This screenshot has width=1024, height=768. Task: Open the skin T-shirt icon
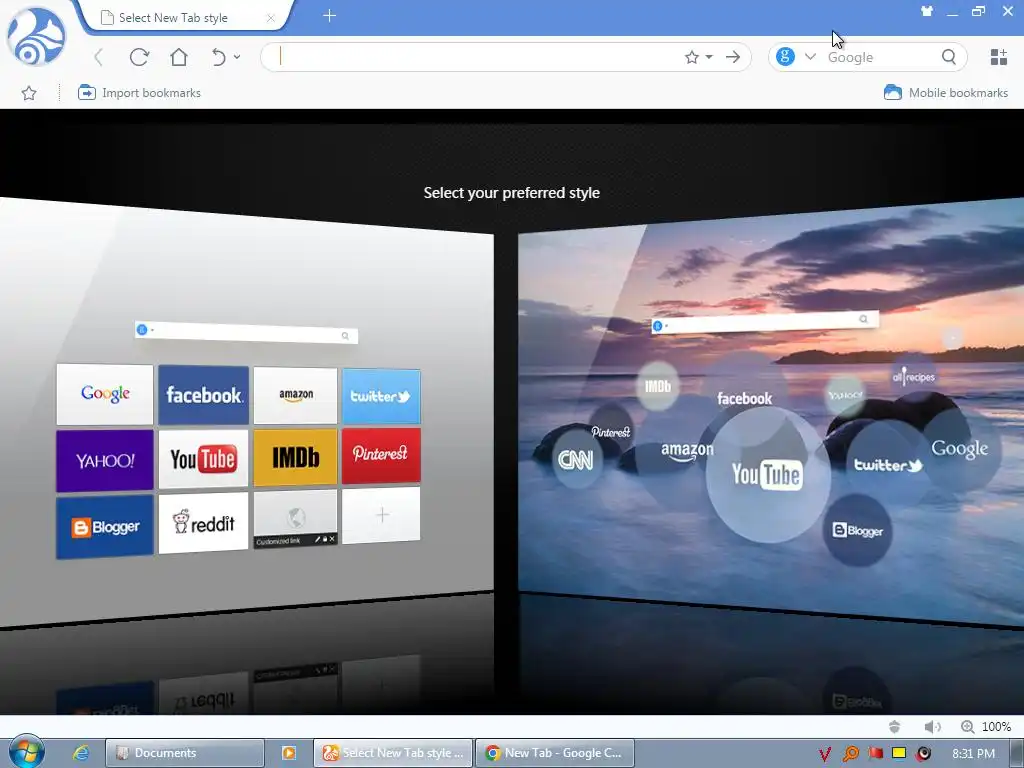pos(927,11)
